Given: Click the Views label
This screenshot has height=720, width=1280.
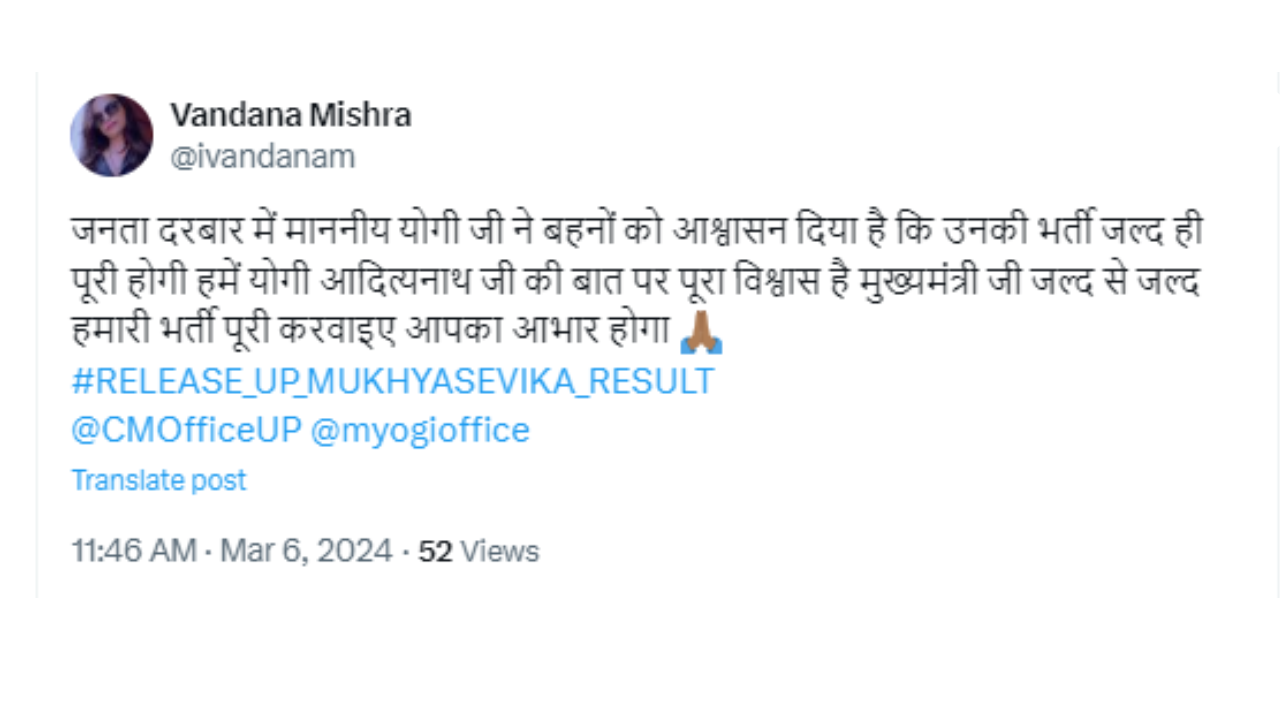Looking at the screenshot, I should pyautogui.click(x=500, y=551).
